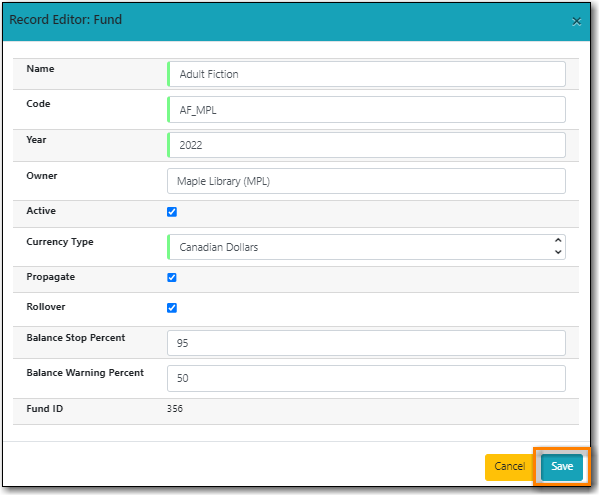Close the Record Editor dialog with the X
This screenshot has height=495, width=600.
click(x=575, y=20)
